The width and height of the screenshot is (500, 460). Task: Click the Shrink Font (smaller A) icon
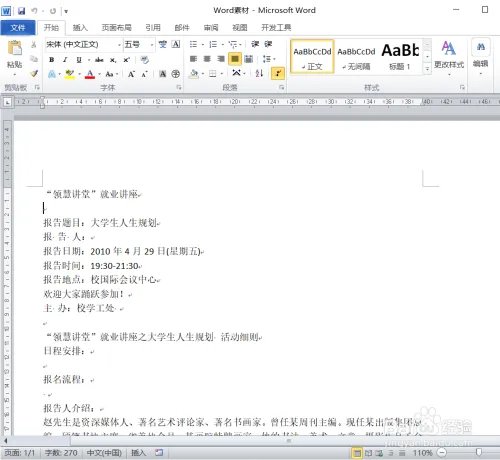[144, 74]
